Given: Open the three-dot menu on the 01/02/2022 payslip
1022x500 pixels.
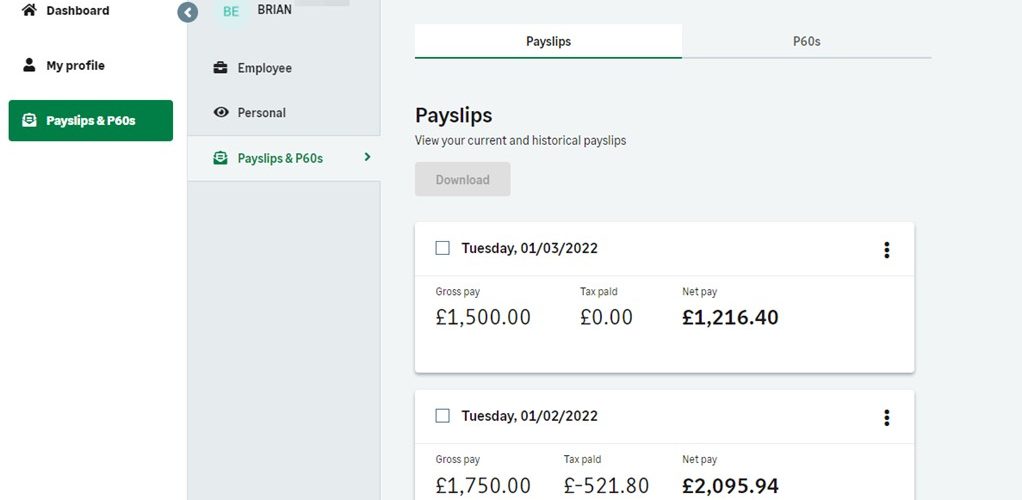Looking at the screenshot, I should pyautogui.click(x=886, y=417).
